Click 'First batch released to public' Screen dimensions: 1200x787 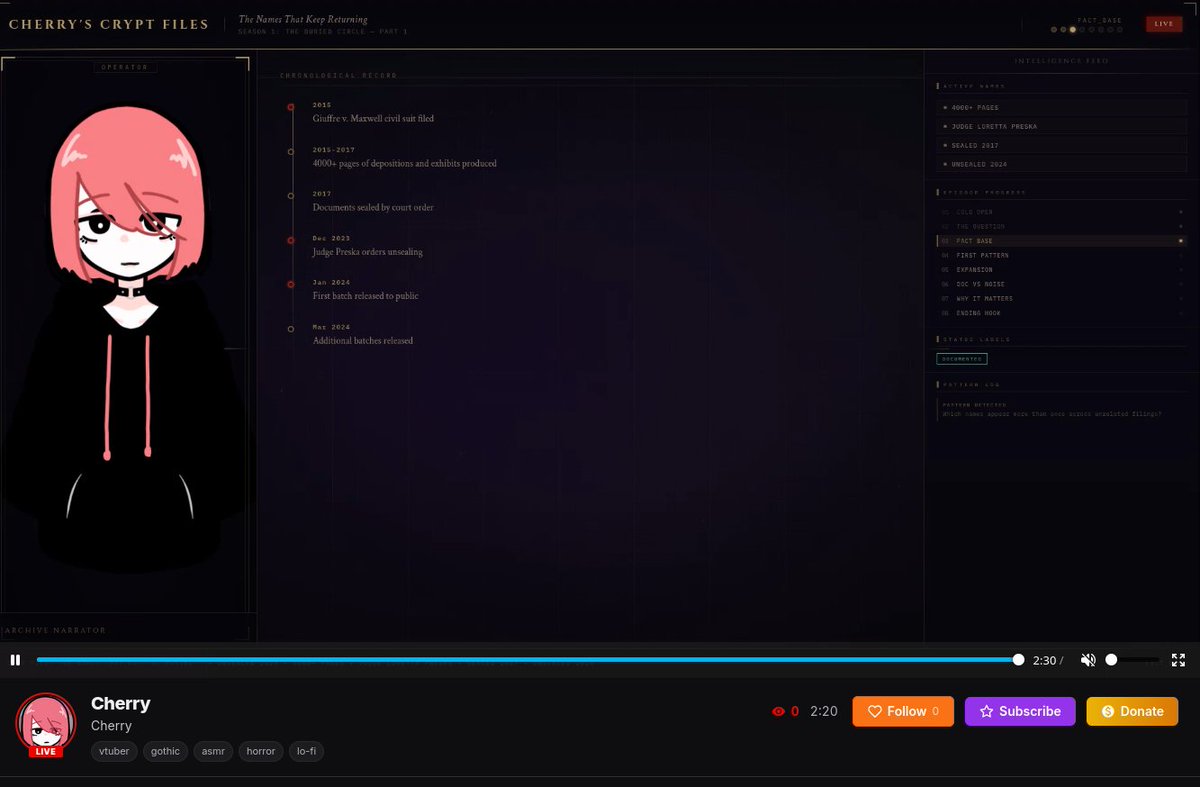point(365,296)
